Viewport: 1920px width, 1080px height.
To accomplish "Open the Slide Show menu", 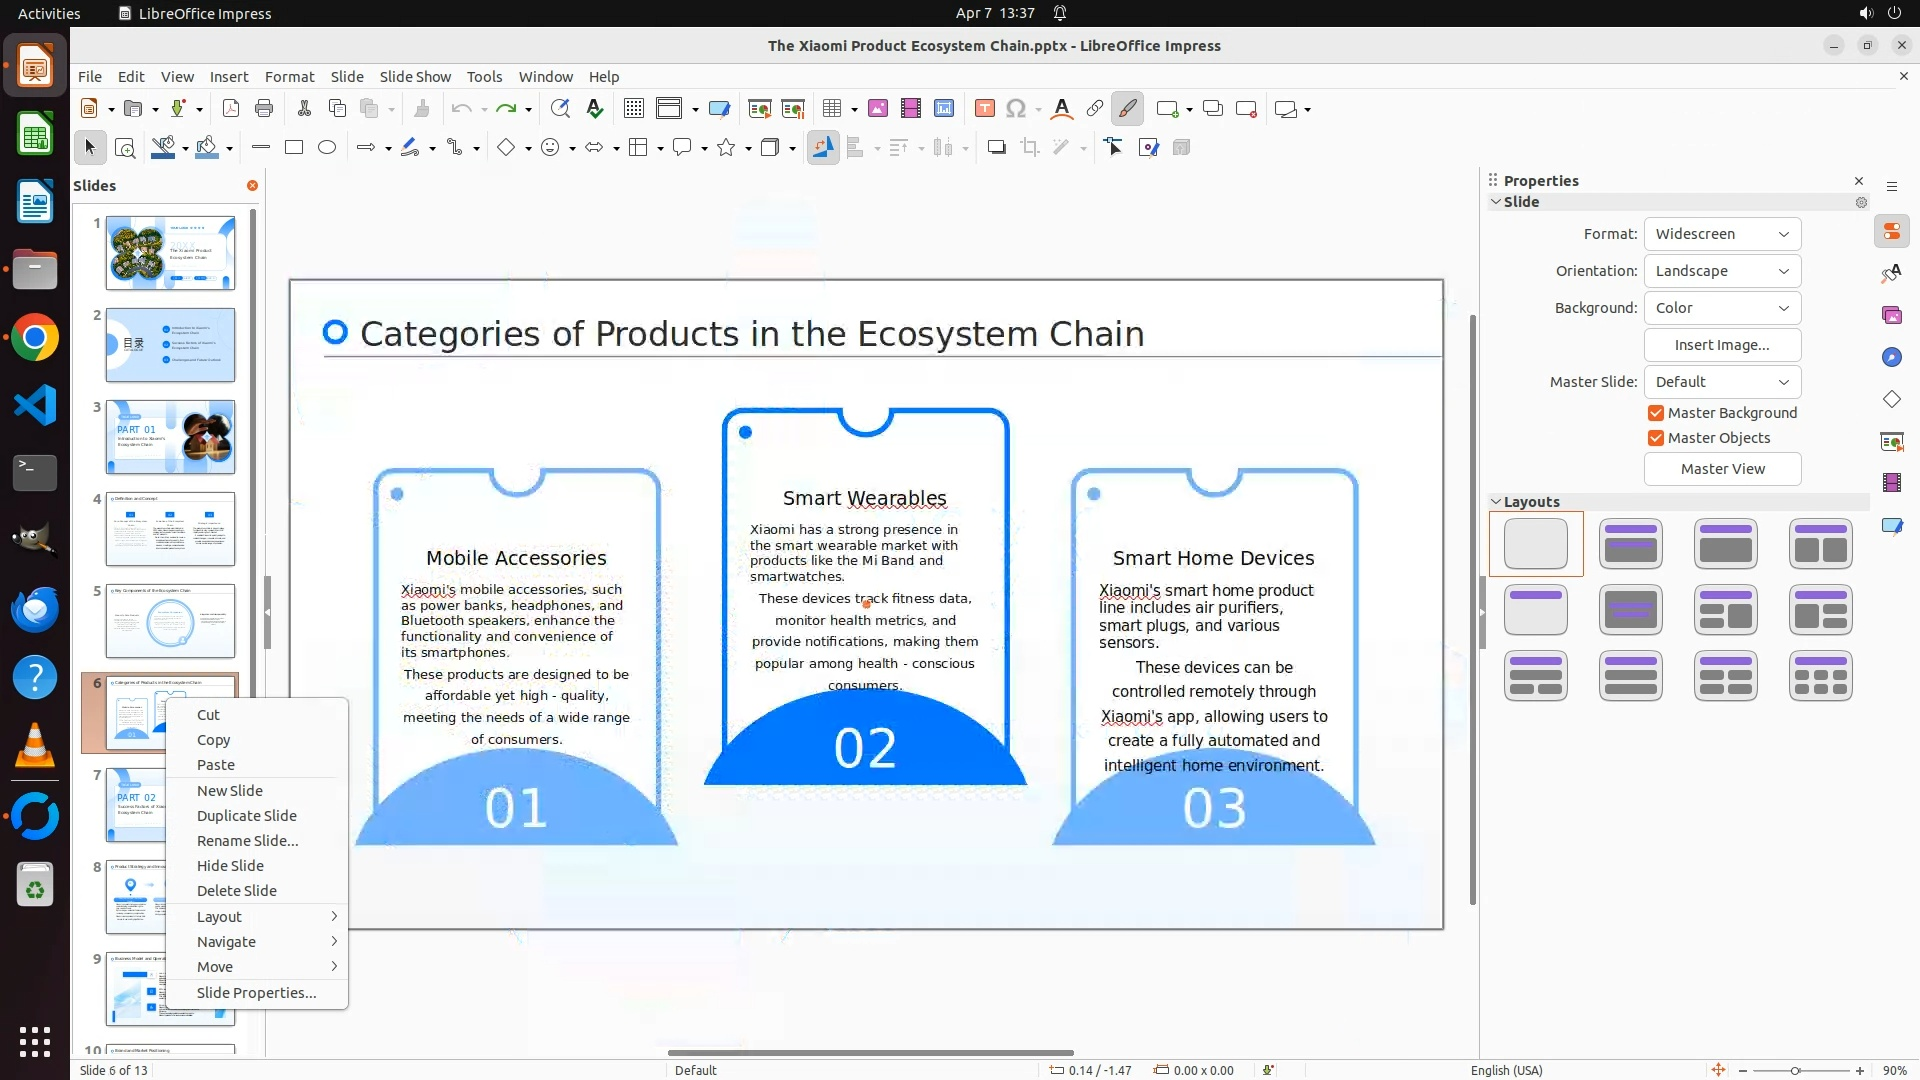I will pos(415,77).
